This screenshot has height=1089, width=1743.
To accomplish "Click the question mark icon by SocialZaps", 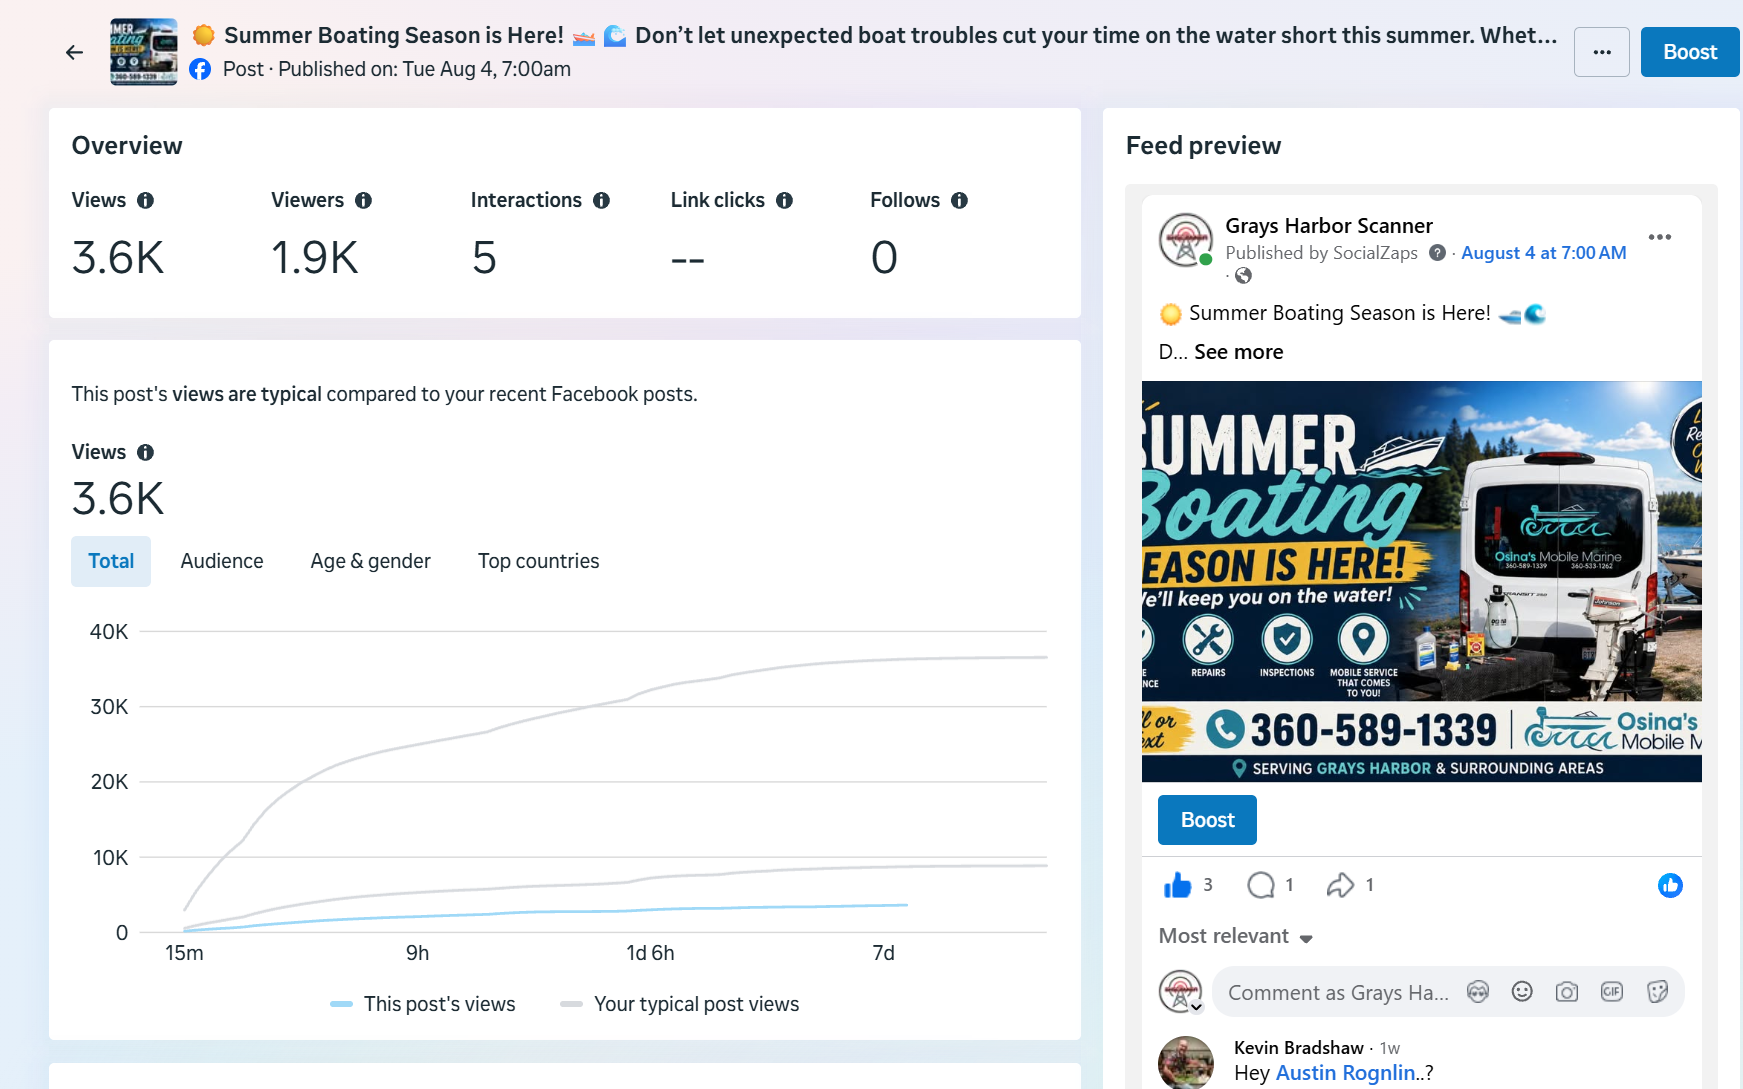I will [x=1438, y=253].
